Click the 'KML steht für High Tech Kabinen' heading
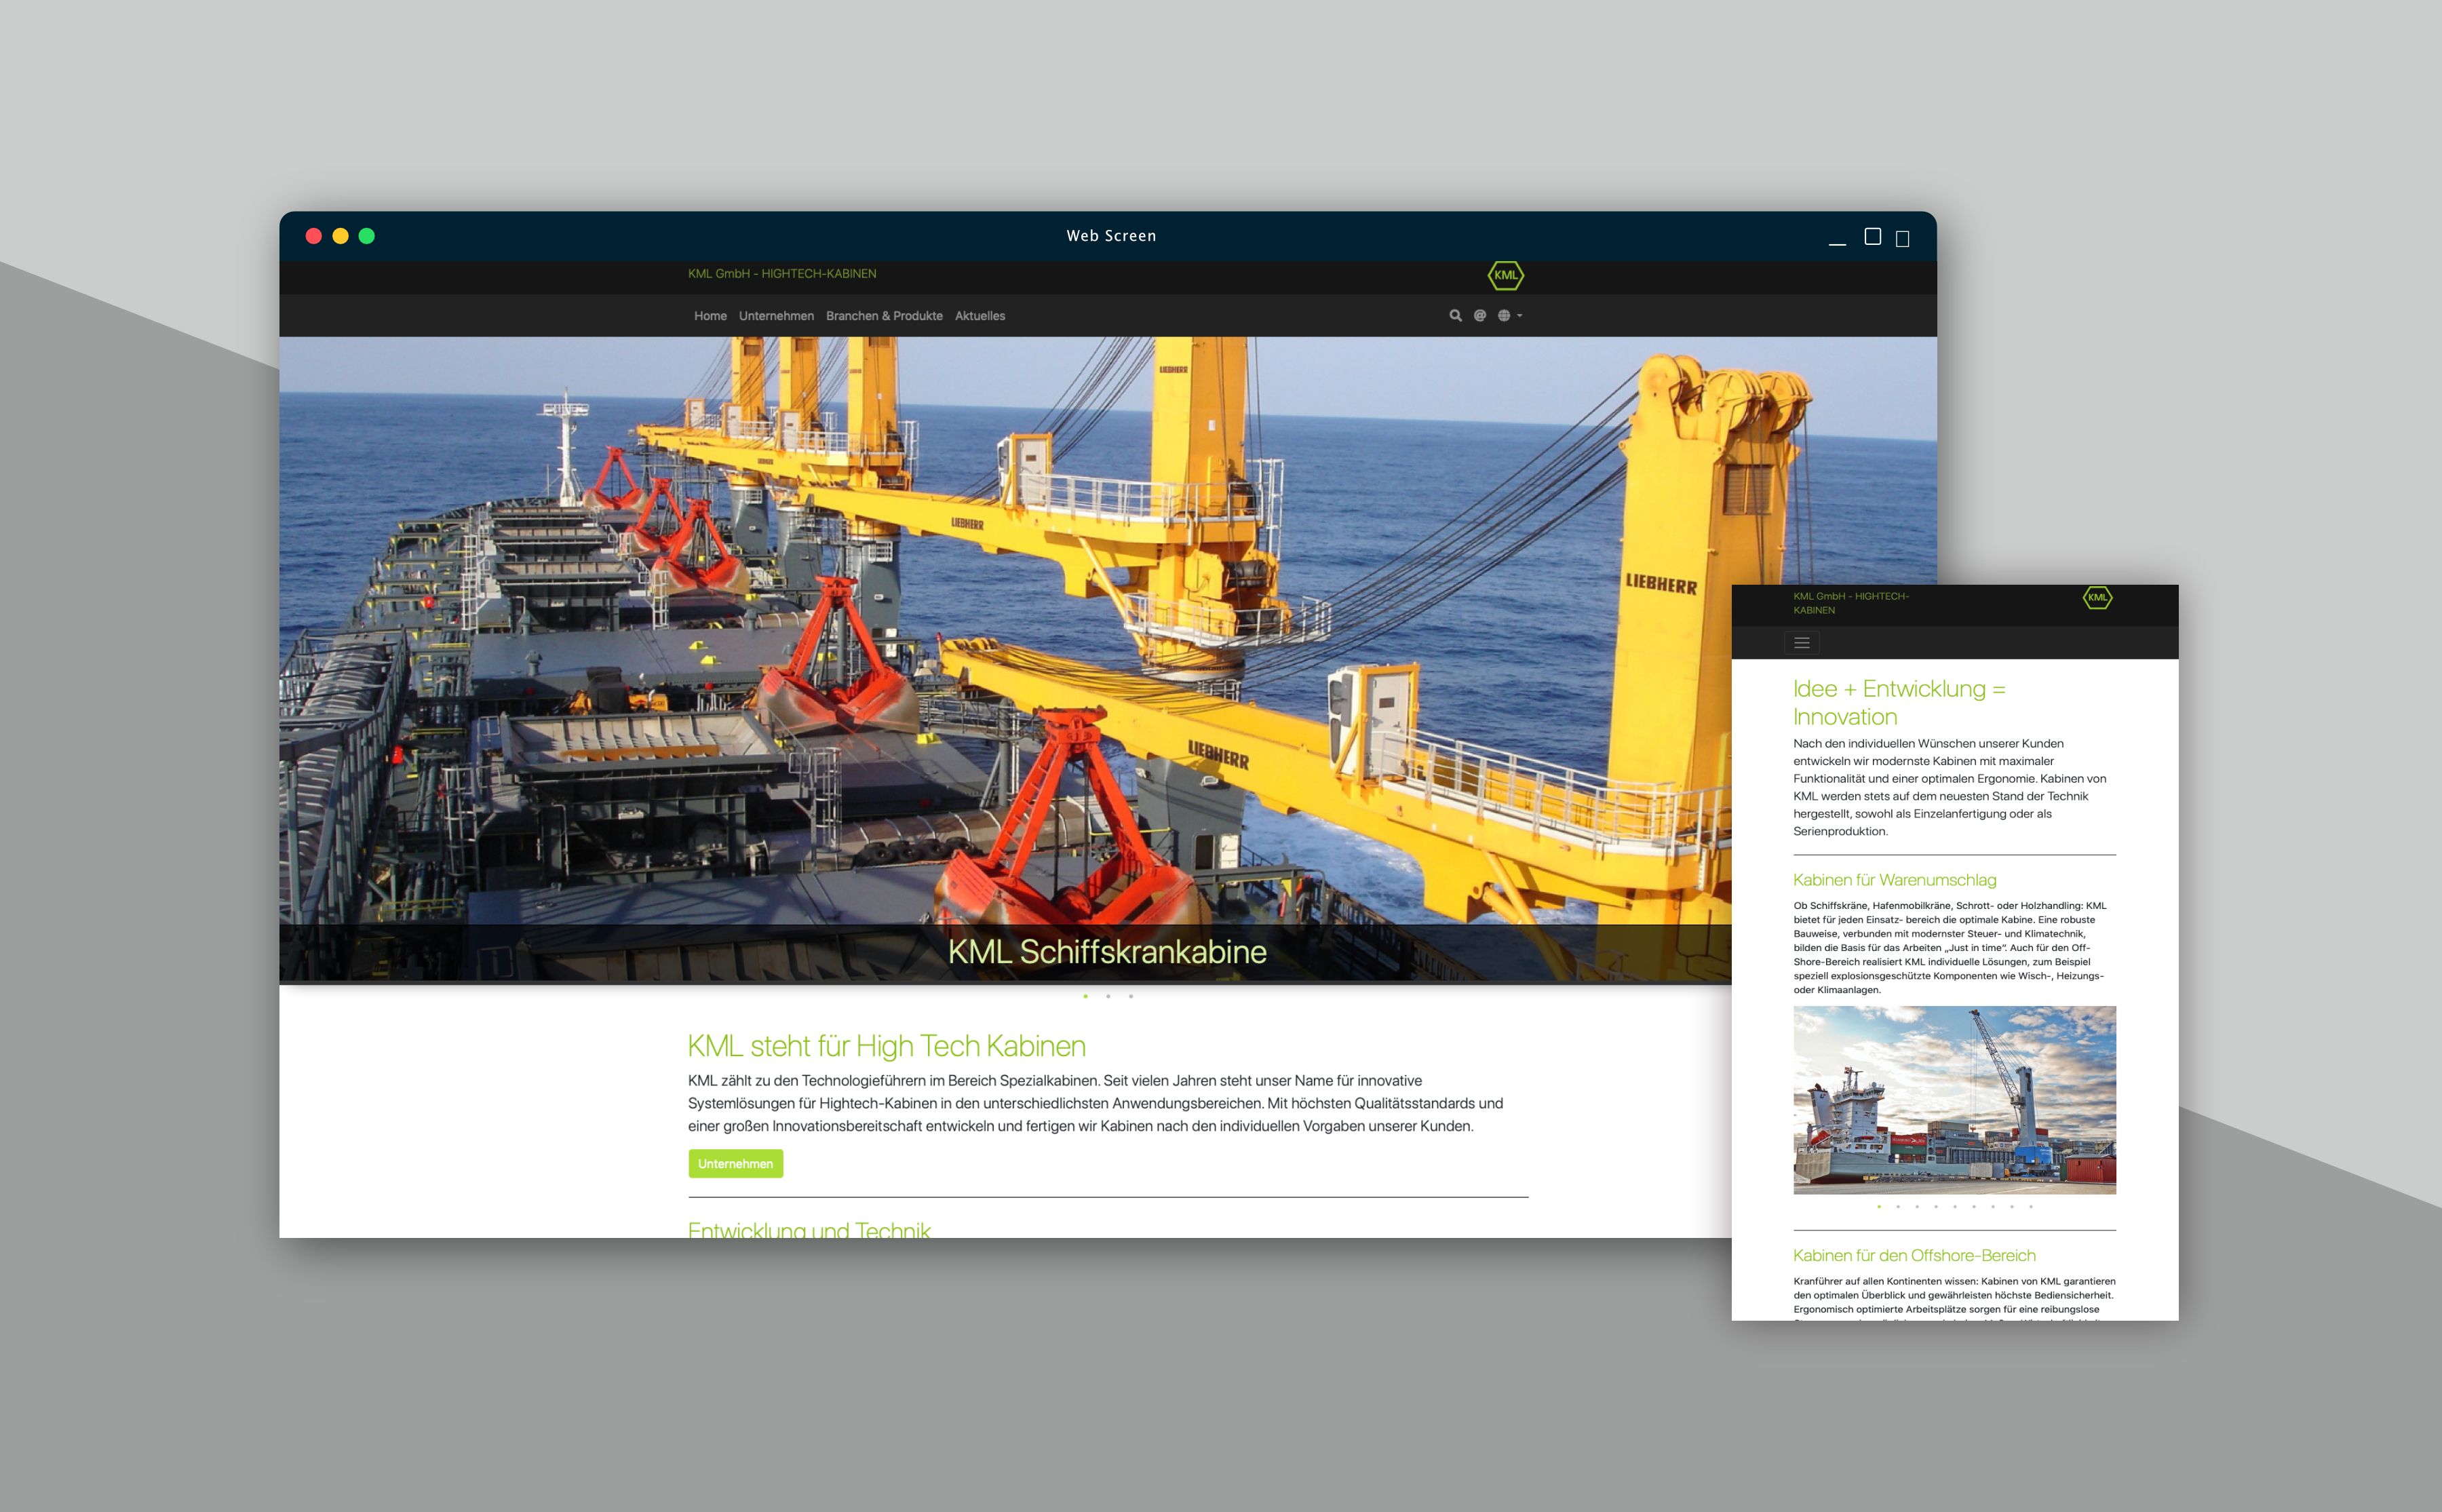 pyautogui.click(x=887, y=1046)
